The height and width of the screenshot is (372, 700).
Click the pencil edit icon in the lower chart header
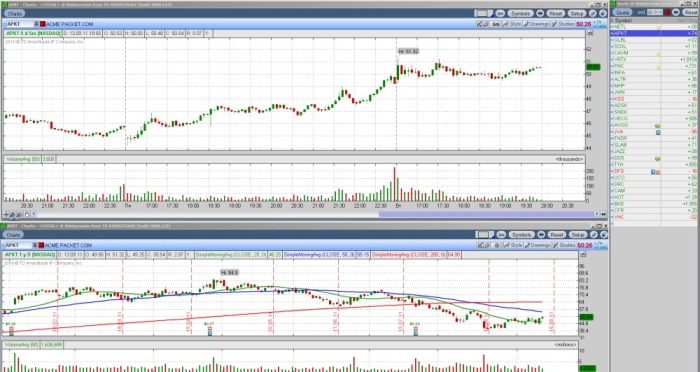click(594, 235)
